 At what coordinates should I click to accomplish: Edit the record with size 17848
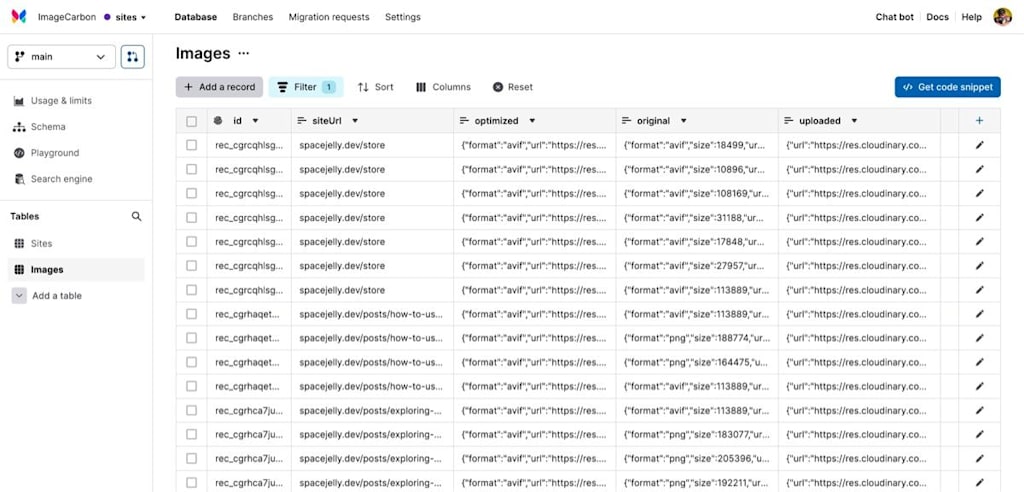click(979, 242)
